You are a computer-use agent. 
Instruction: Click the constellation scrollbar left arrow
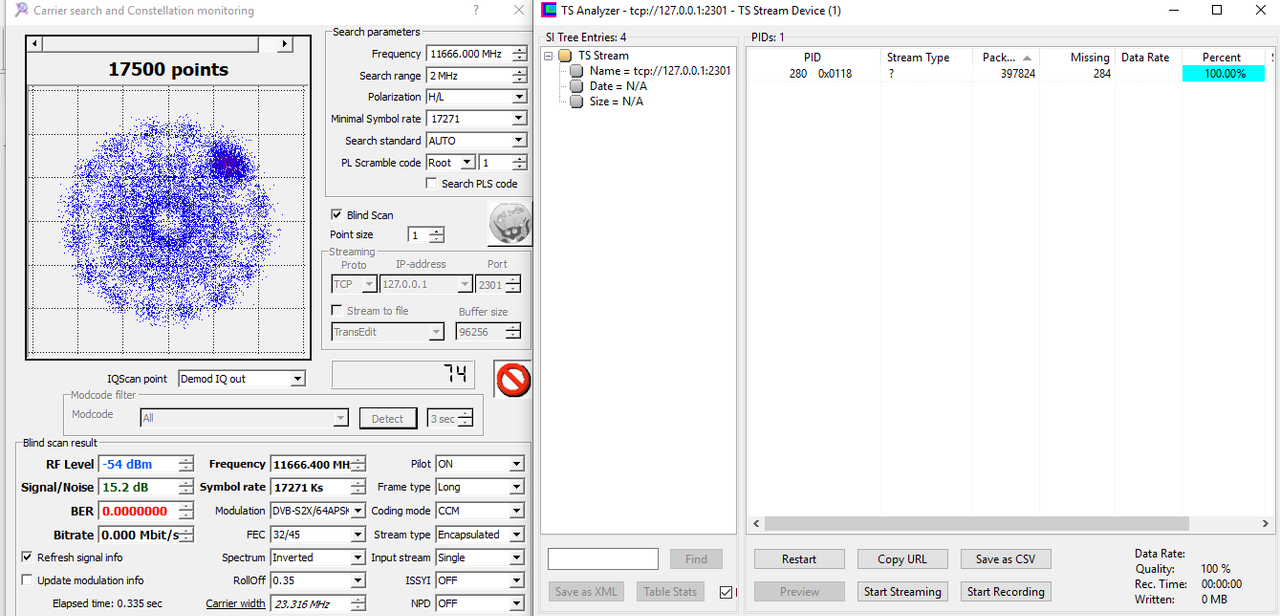pos(36,45)
